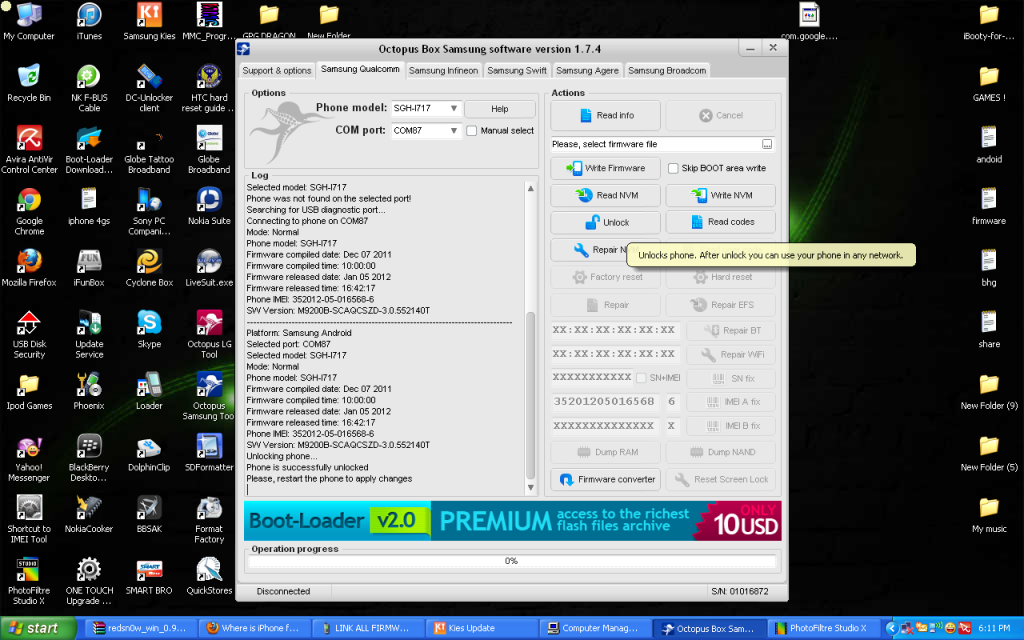Click the Write NVM button

[x=720, y=195]
